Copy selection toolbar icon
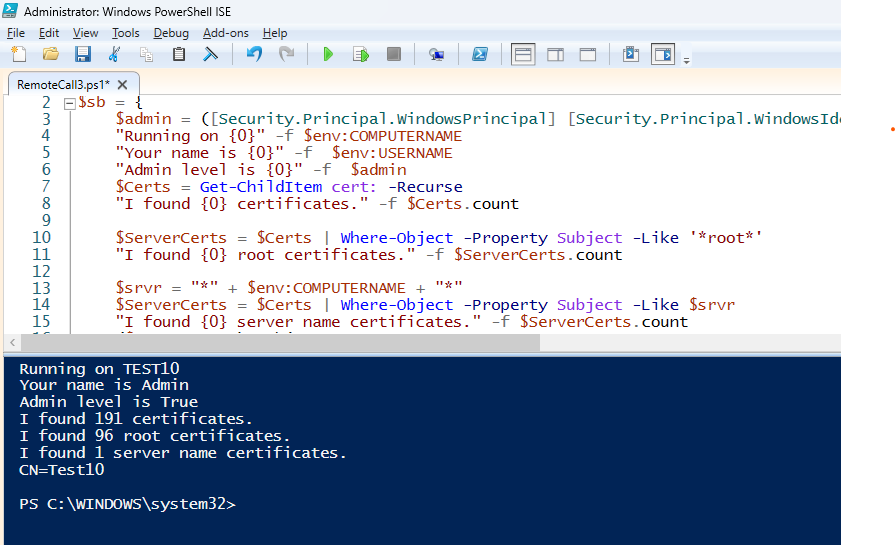Image resolution: width=896 pixels, height=545 pixels. (x=146, y=54)
